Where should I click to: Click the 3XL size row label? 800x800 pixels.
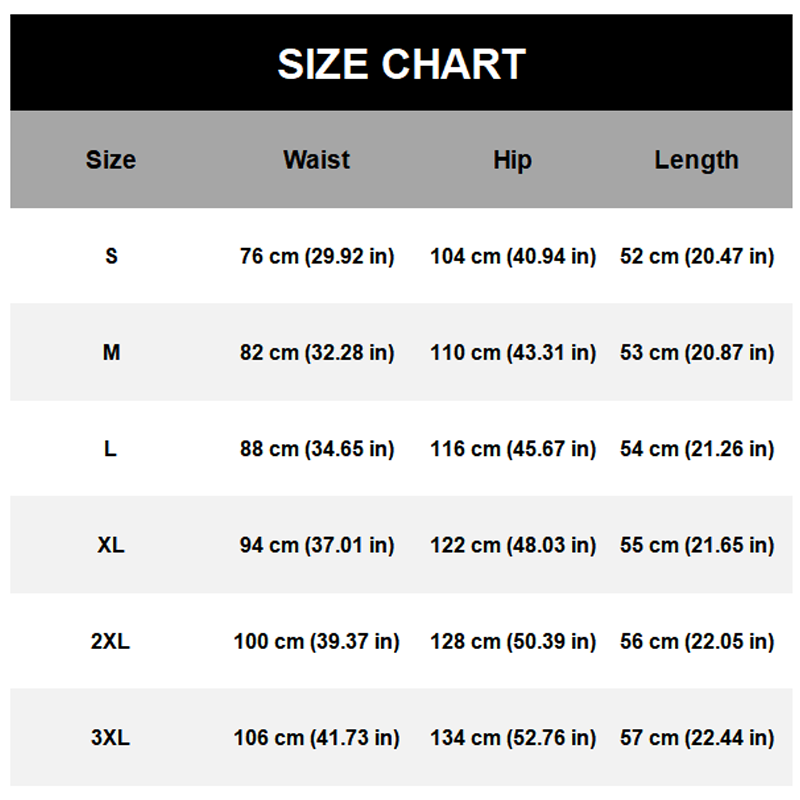click(x=111, y=738)
